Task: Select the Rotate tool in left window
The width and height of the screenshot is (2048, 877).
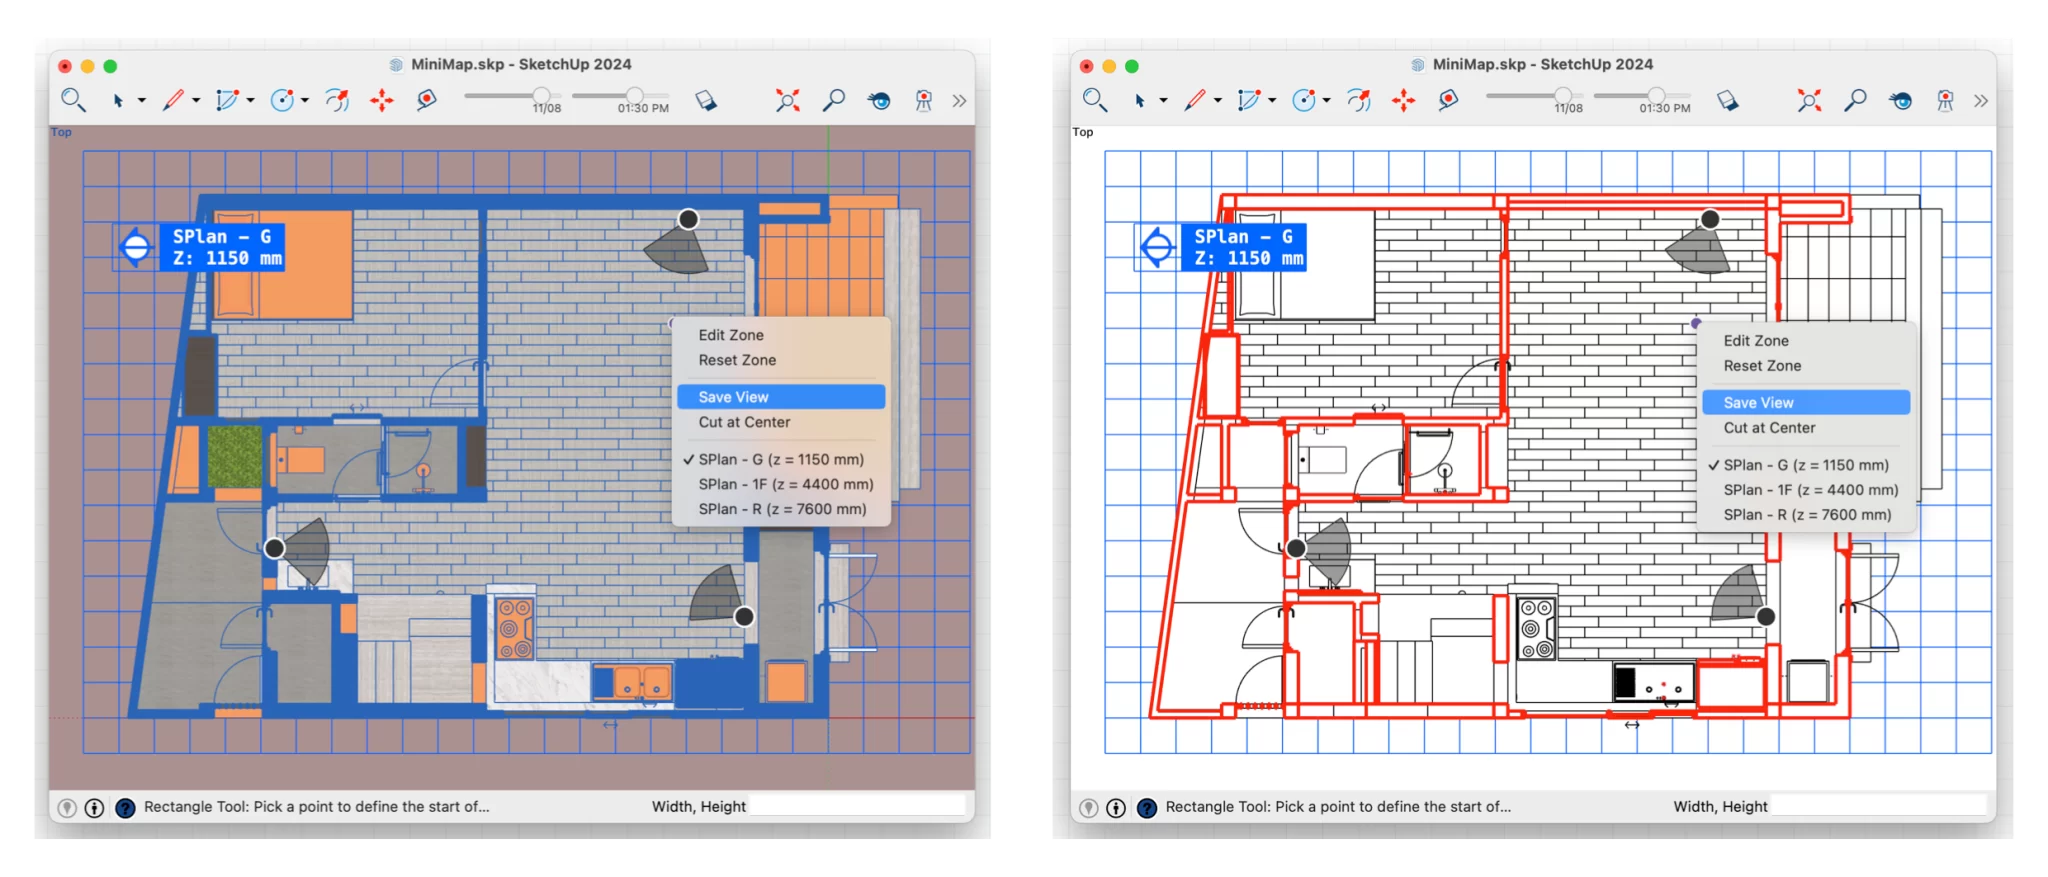Action: pyautogui.click(x=337, y=100)
